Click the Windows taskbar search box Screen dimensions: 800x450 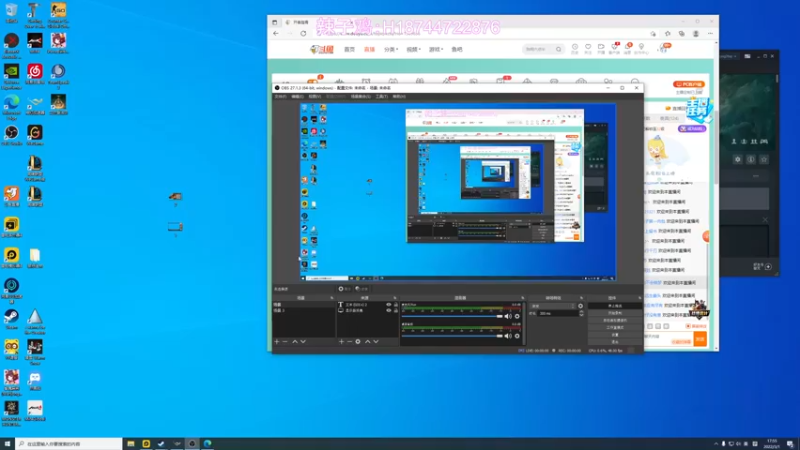69,444
